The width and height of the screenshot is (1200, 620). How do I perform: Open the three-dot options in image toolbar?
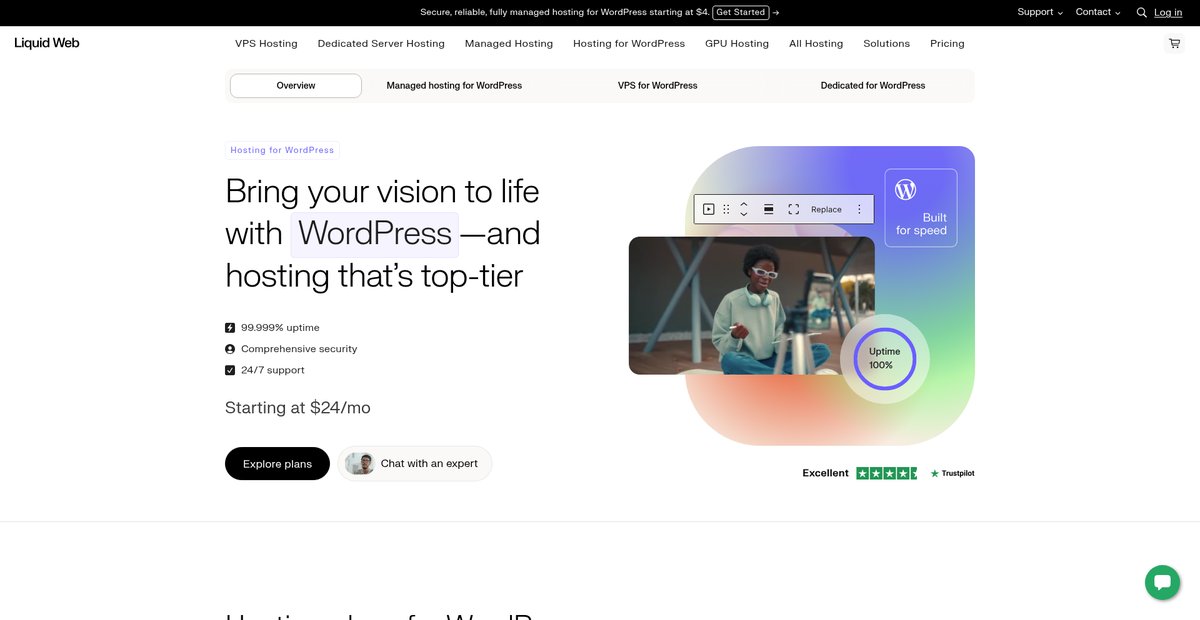(859, 209)
